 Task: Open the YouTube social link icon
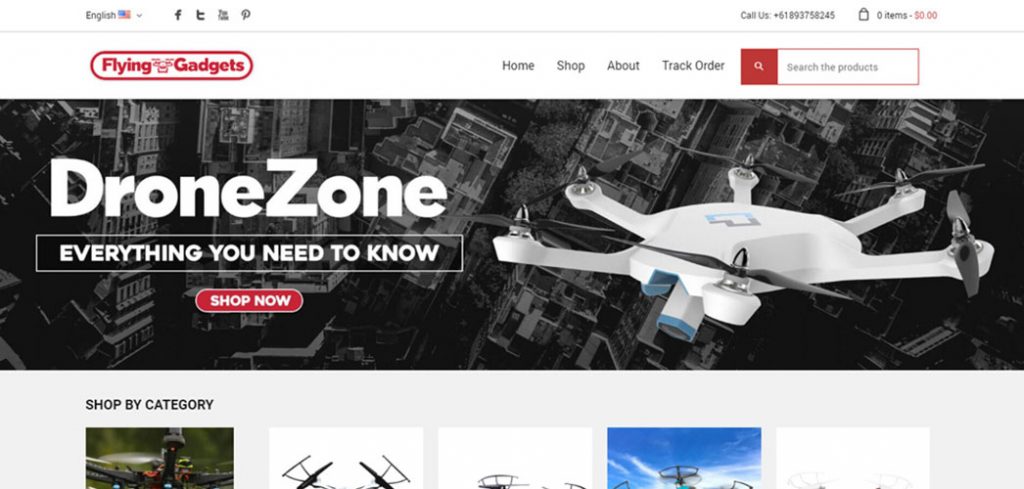(x=223, y=15)
